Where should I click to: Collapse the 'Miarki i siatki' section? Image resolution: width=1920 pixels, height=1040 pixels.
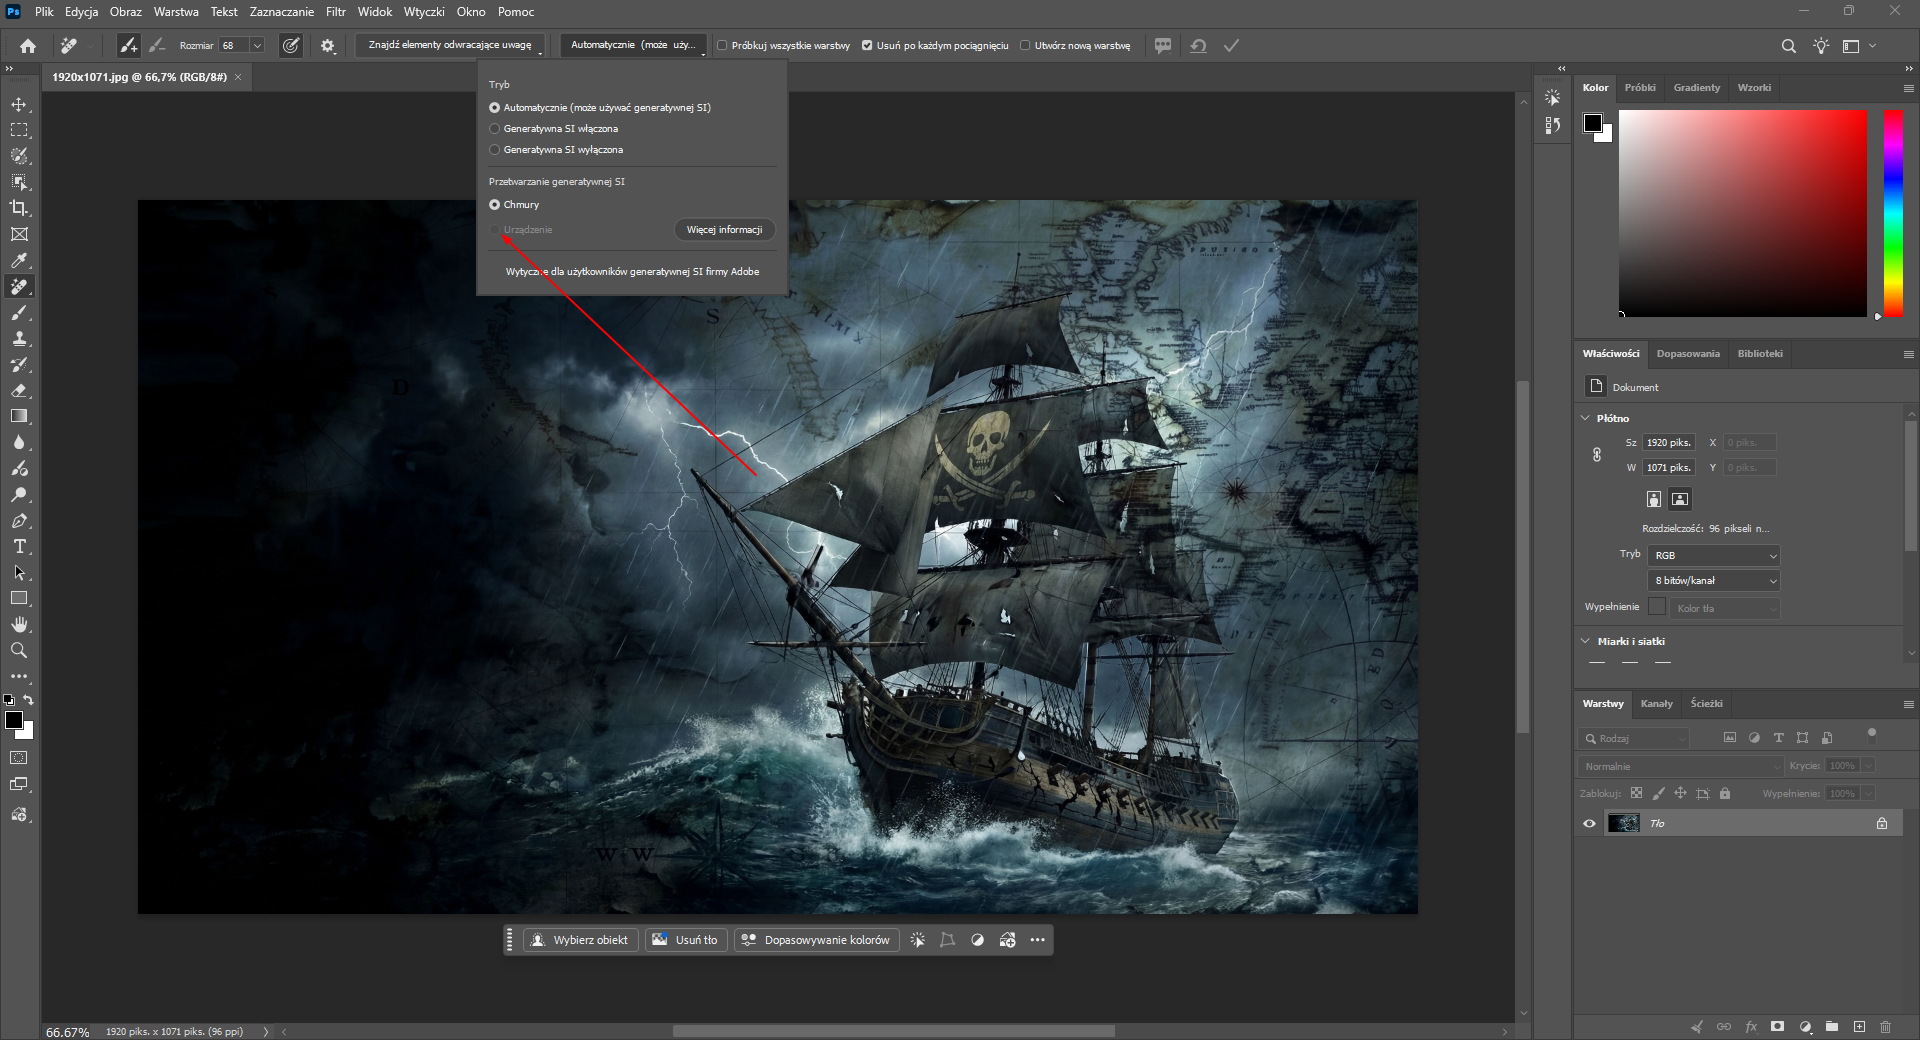[x=1585, y=641]
